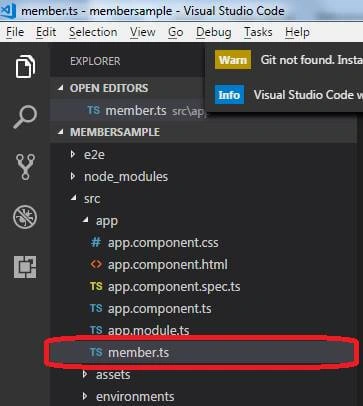Open the Go menu

pyautogui.click(x=175, y=32)
